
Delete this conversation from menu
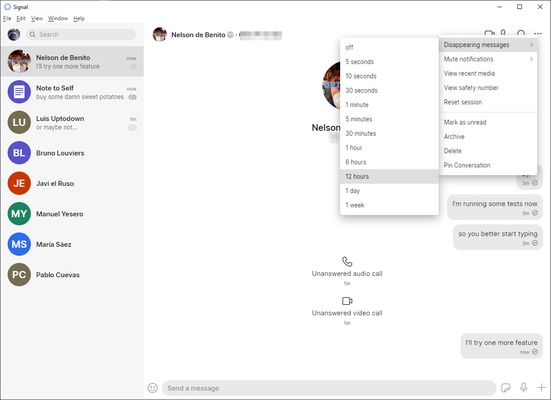point(488,151)
